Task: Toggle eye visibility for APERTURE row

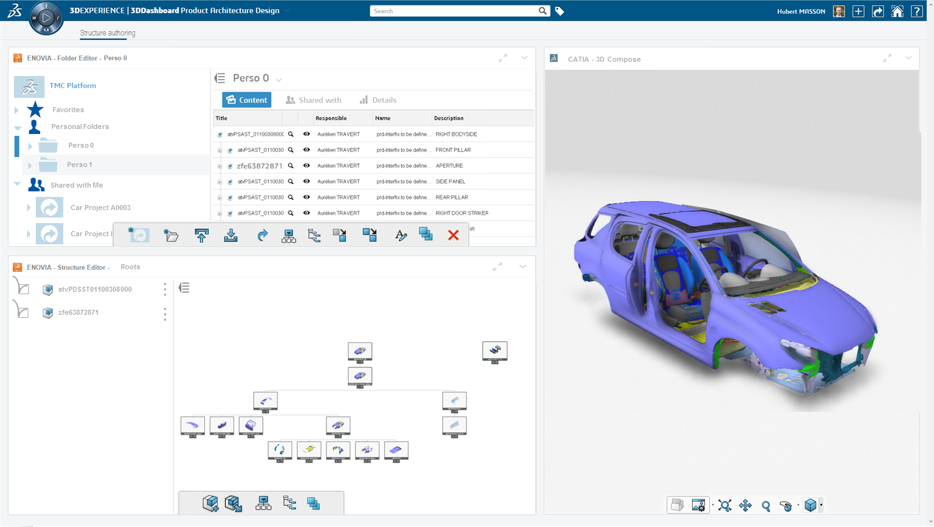Action: coord(306,166)
